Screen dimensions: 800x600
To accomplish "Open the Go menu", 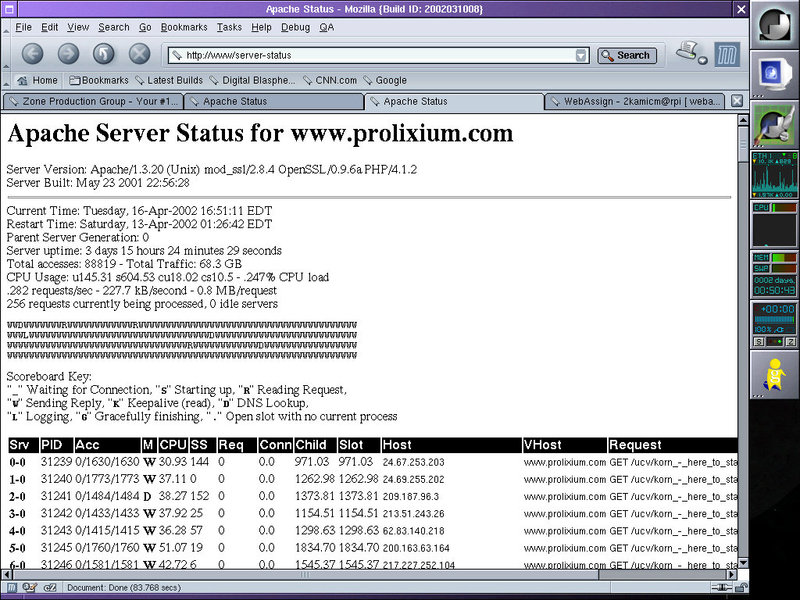I will point(145,27).
